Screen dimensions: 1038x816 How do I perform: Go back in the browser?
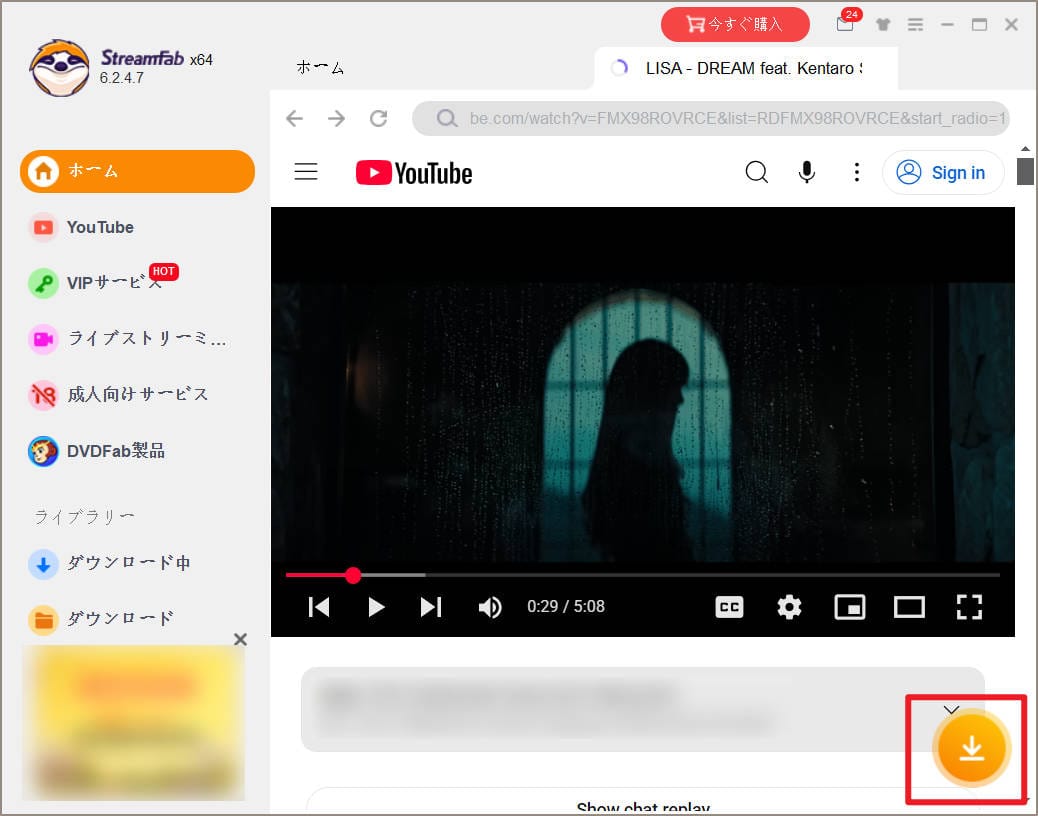pyautogui.click(x=295, y=118)
